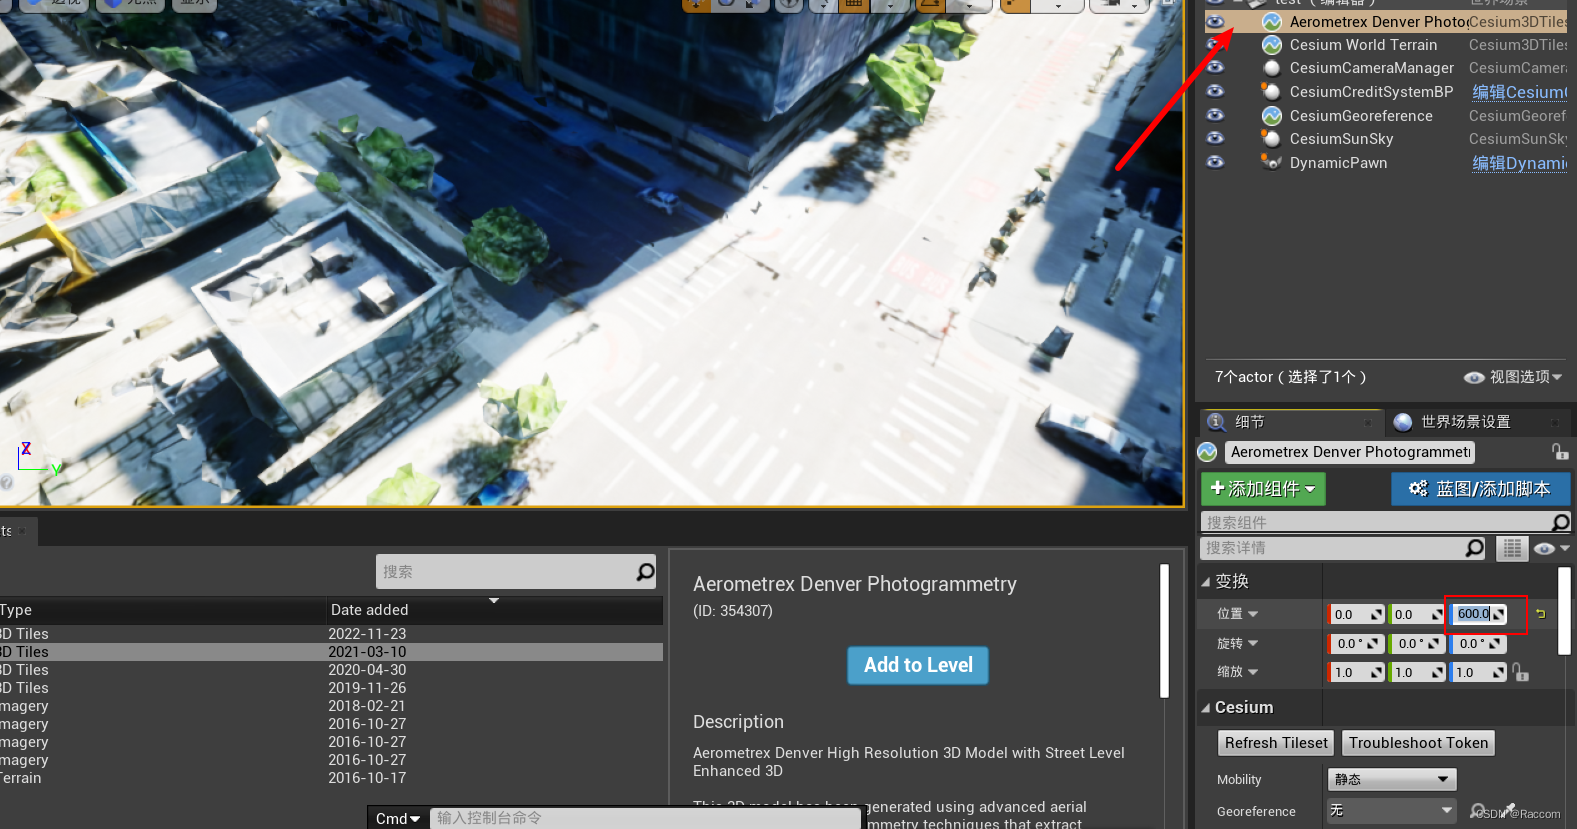
Task: Focus the 搜索详情 search field
Action: click(1332, 548)
